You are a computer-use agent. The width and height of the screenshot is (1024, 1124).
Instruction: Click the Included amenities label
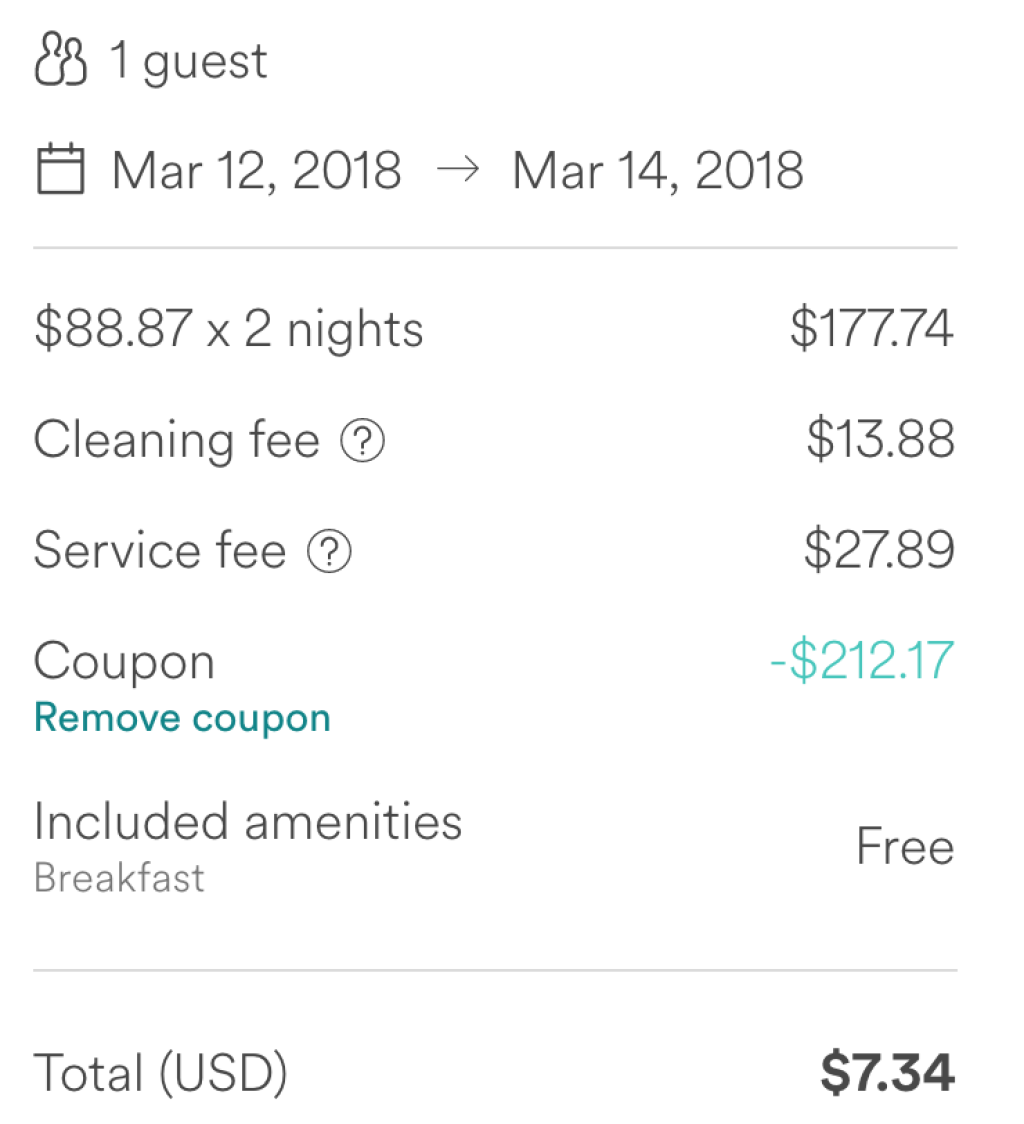point(248,822)
